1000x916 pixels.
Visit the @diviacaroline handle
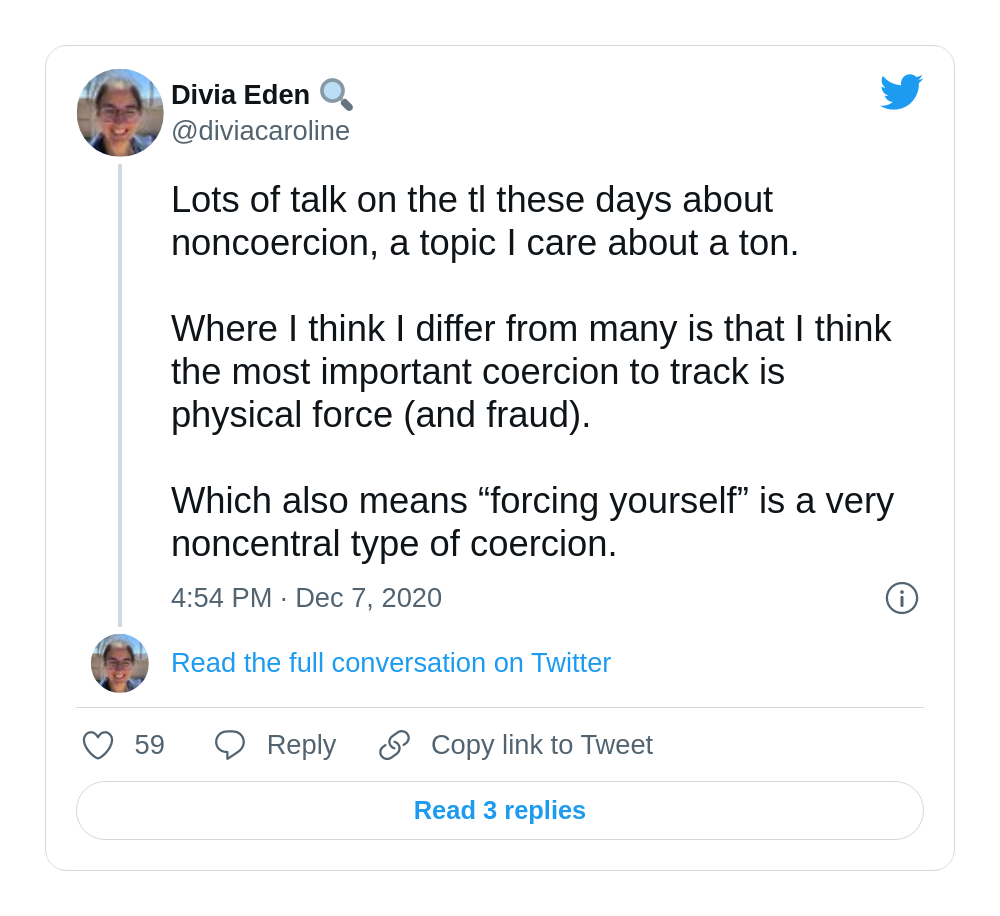click(x=260, y=131)
